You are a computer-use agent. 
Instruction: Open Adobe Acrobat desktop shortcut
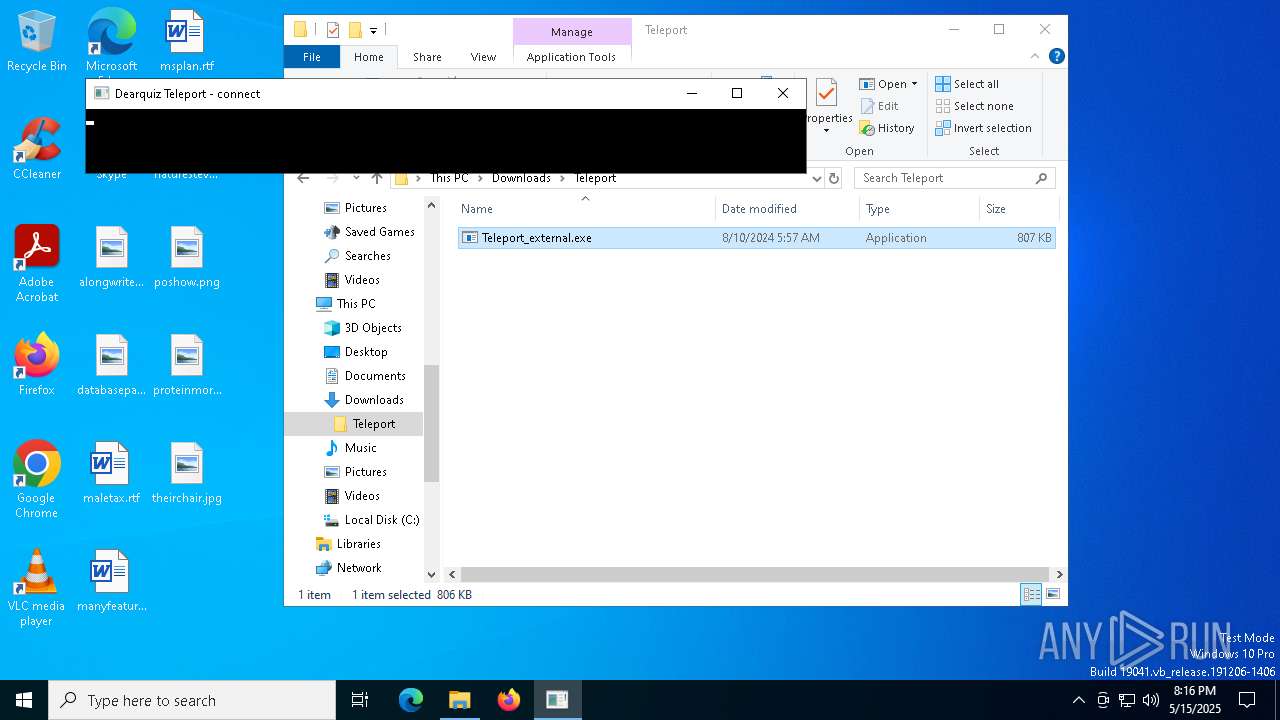tap(37, 263)
